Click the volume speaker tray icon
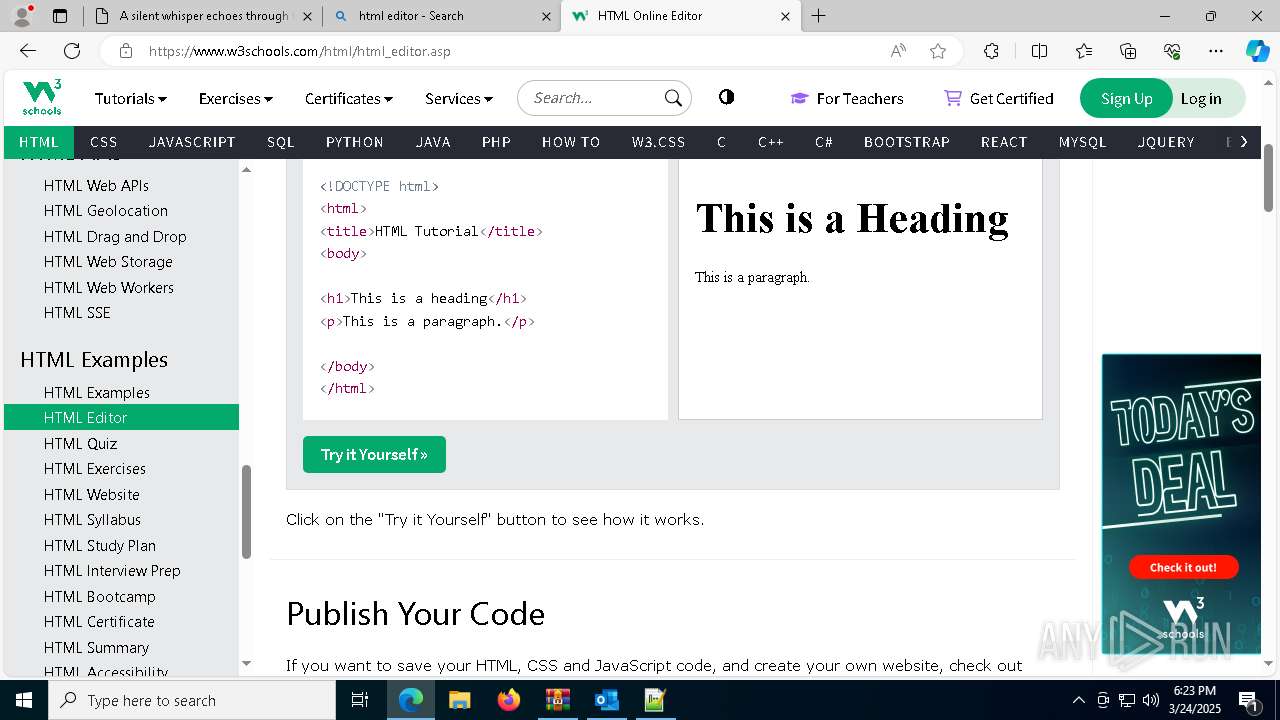Image resolution: width=1280 pixels, height=720 pixels. 1151,700
